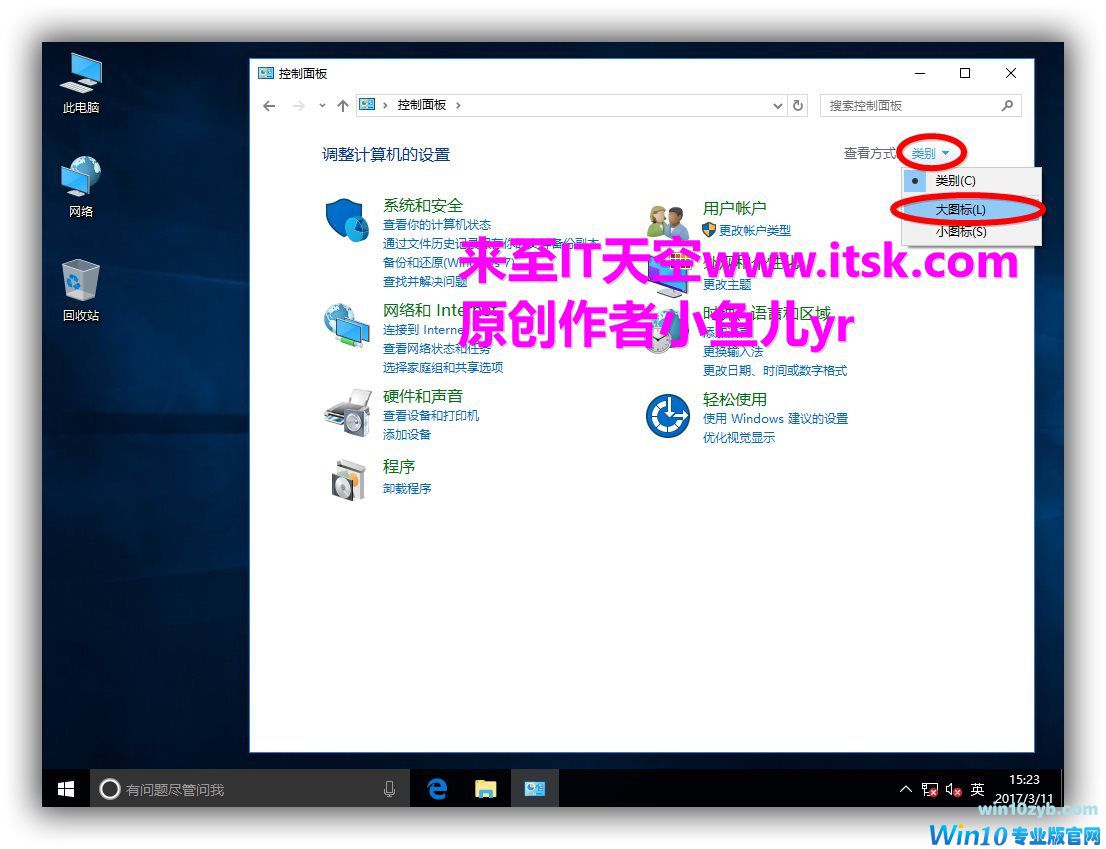Go back with the back arrow
The image size is (1106, 849).
tap(269, 106)
